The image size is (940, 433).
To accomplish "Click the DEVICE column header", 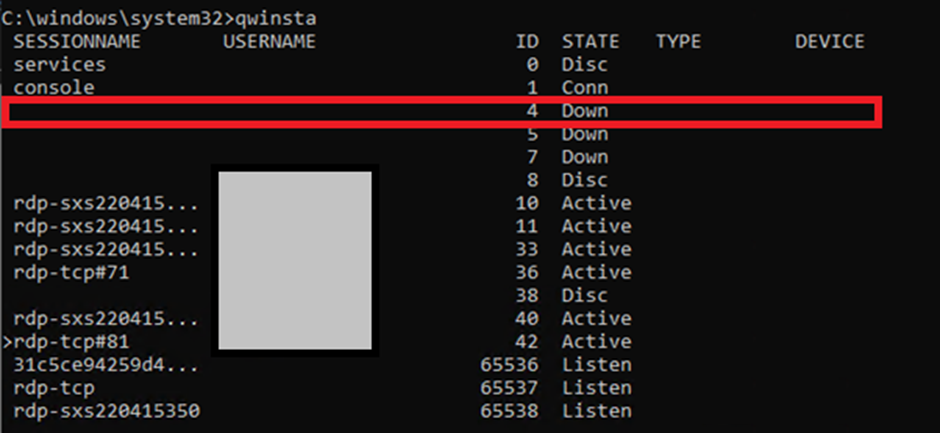I will (829, 41).
